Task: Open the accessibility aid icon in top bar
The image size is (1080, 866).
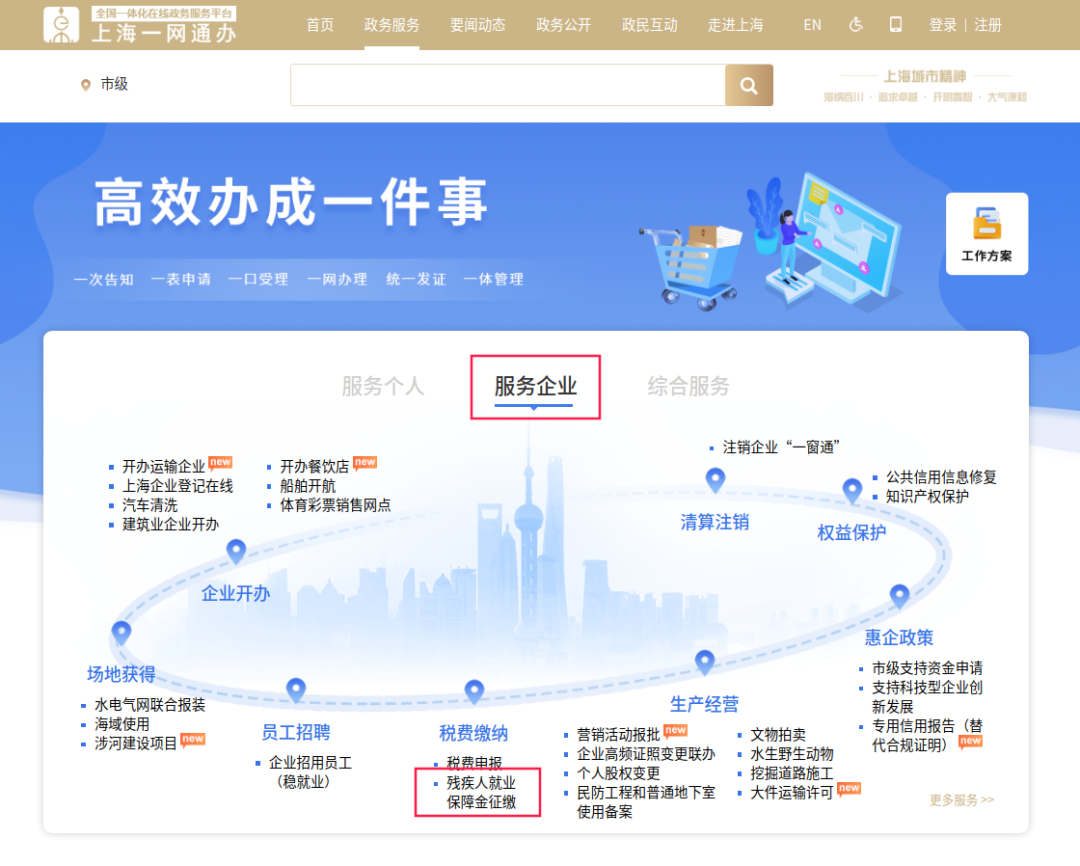Action: (x=856, y=24)
